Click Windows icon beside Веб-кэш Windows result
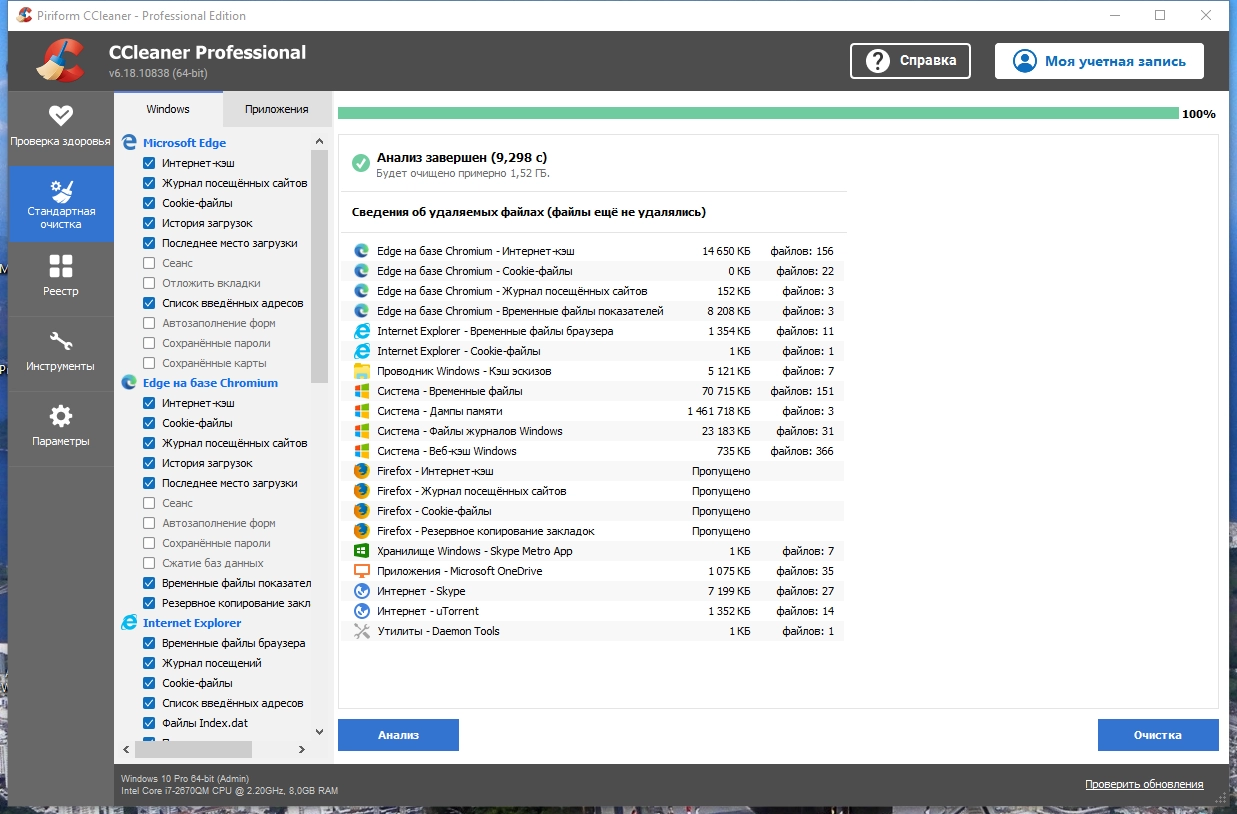The image size is (1237, 814). pyautogui.click(x=361, y=451)
